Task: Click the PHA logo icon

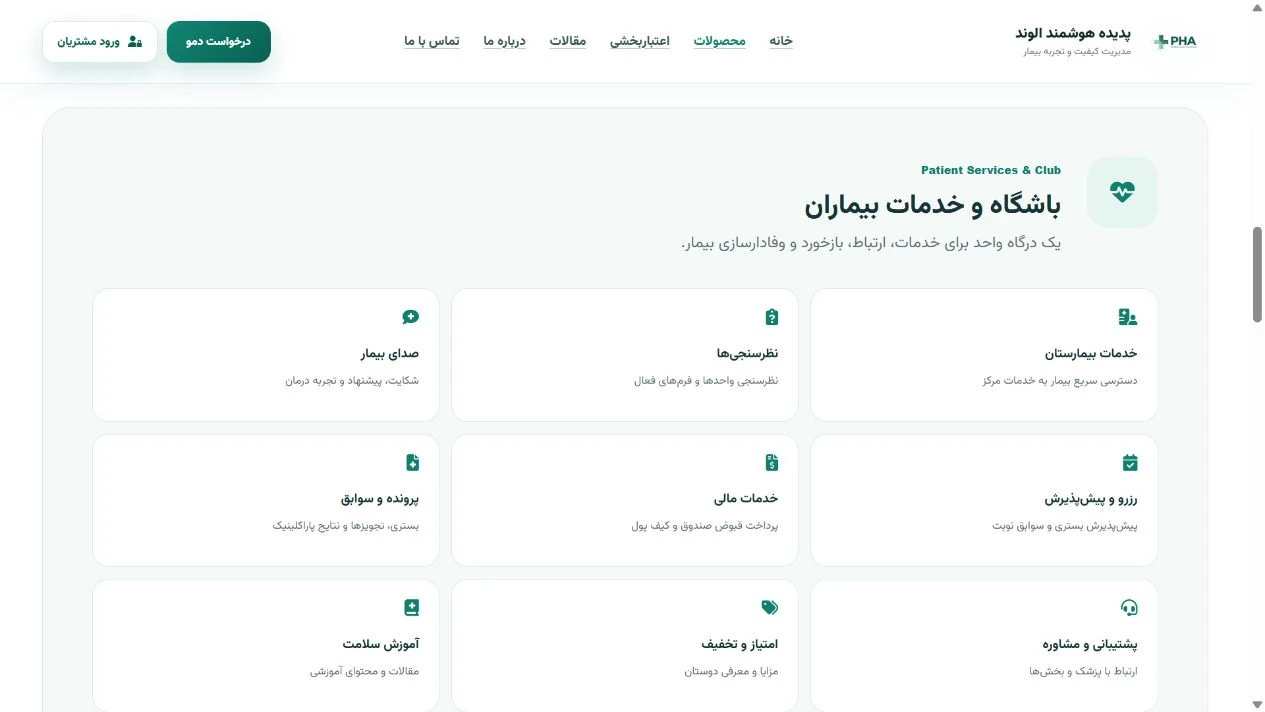Action: [1175, 41]
